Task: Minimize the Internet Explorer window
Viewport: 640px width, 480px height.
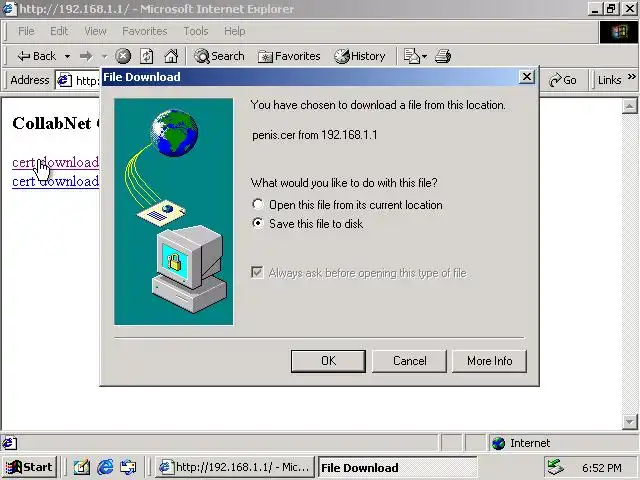Action: (595, 9)
